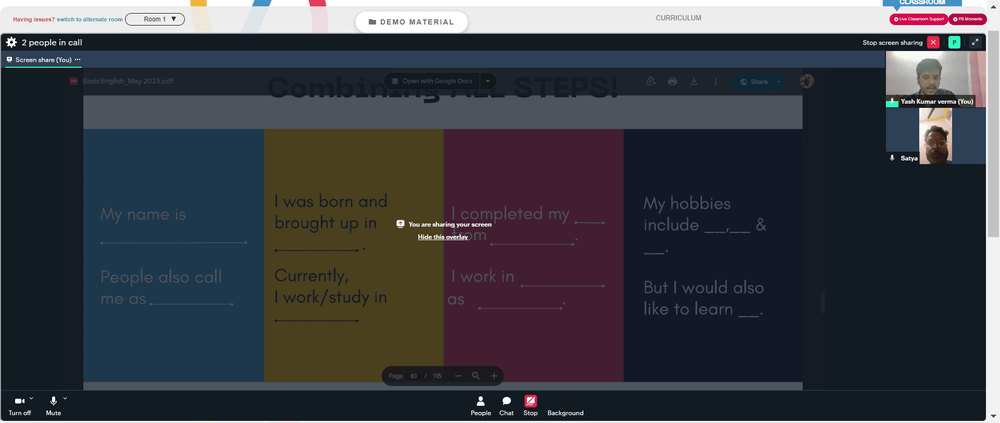Click Yash Kumar verma video thumbnail
Viewport: 1000px width, 423px height.
[936, 79]
